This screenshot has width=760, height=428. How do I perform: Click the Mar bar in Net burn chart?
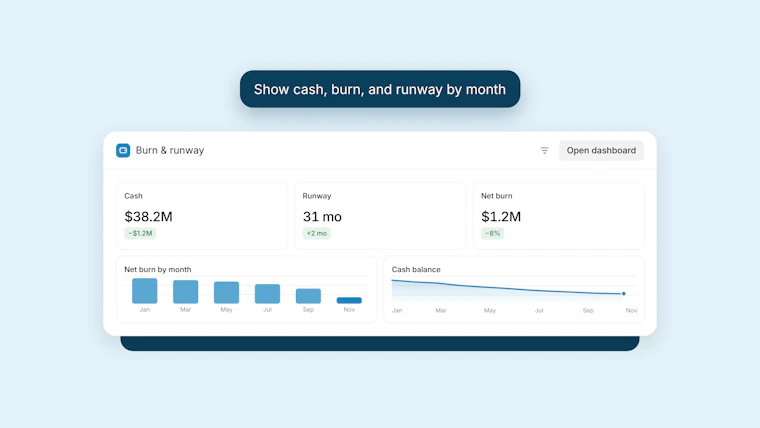tap(186, 292)
